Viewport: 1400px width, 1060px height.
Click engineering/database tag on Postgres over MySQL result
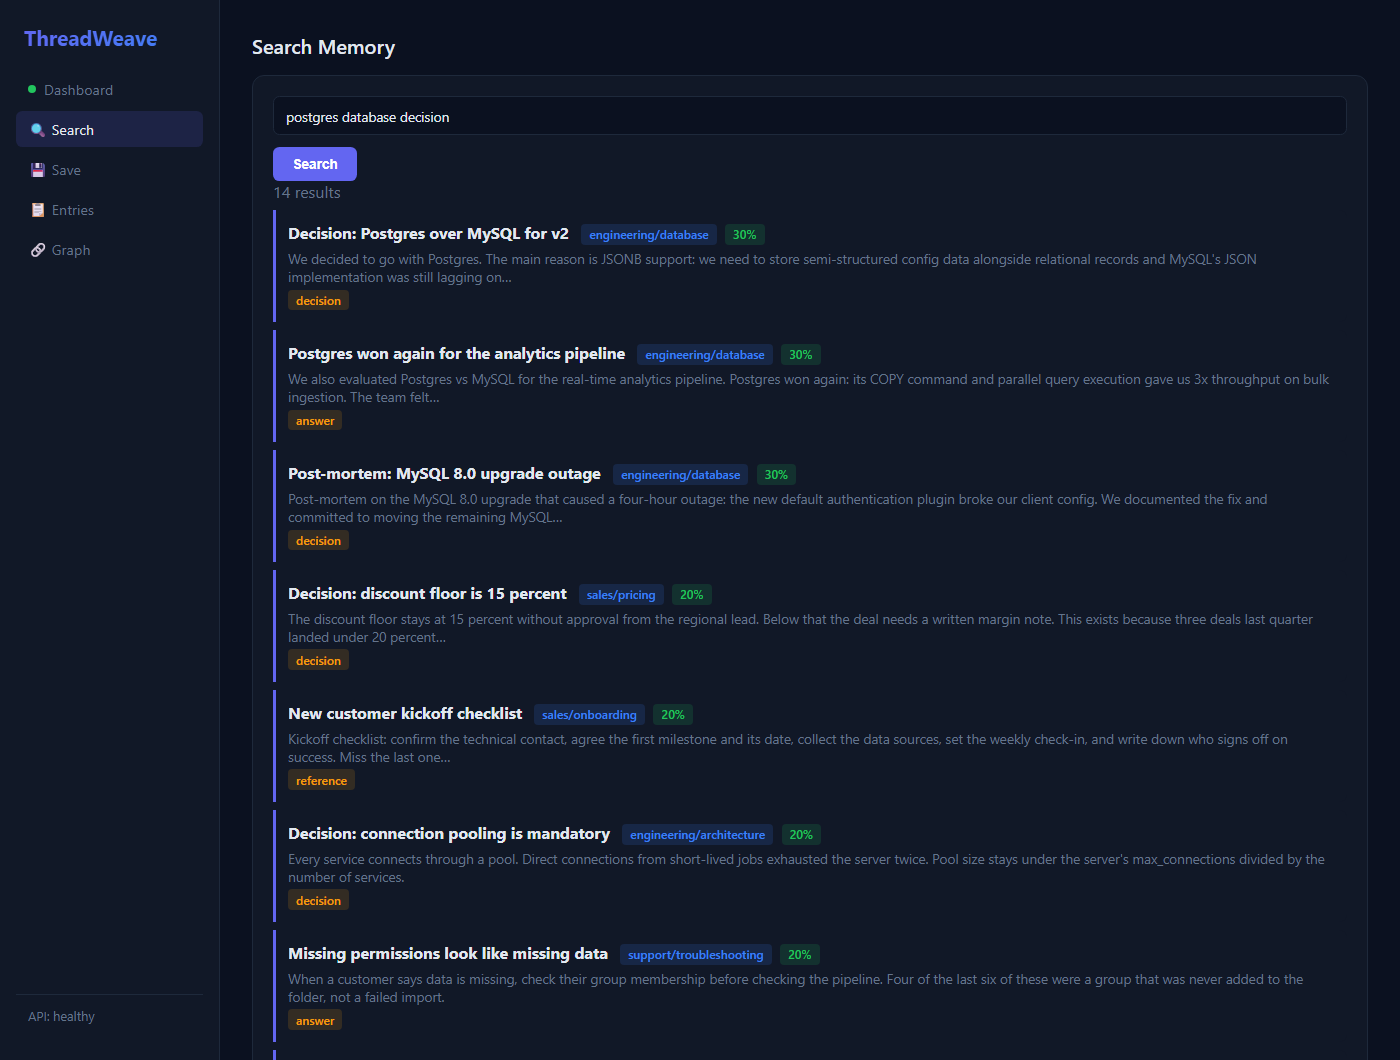649,235
